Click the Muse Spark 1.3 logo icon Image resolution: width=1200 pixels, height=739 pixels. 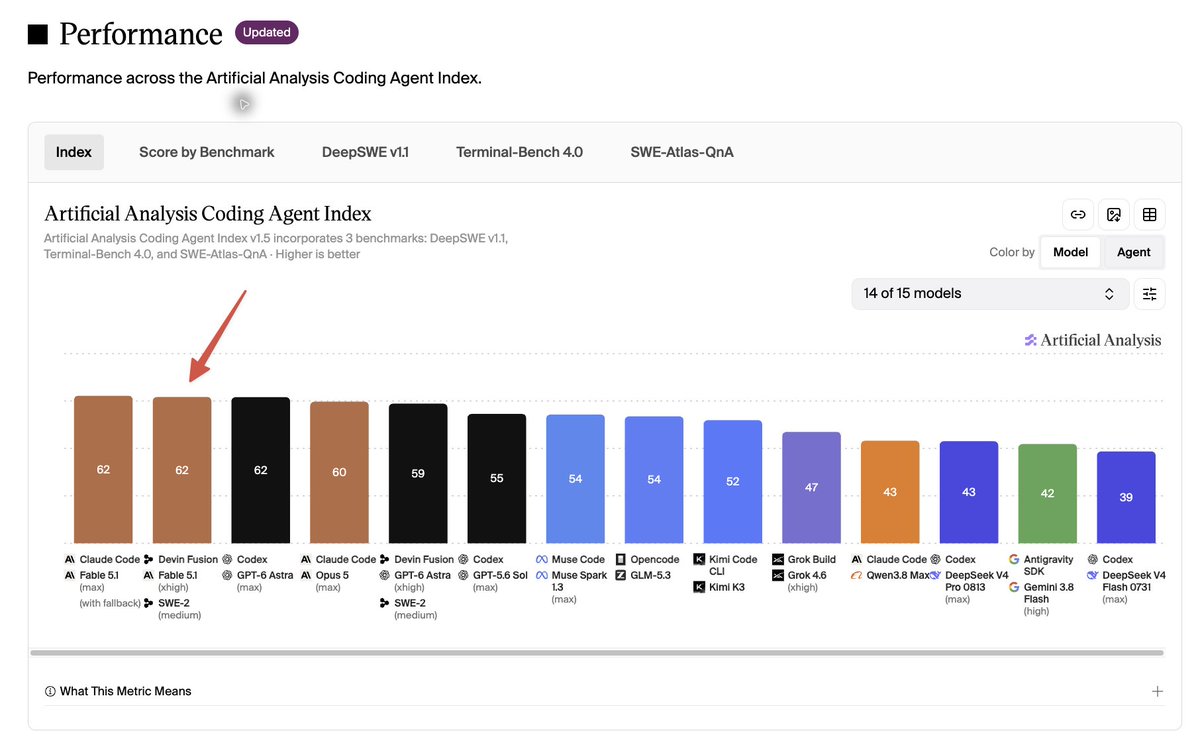541,575
